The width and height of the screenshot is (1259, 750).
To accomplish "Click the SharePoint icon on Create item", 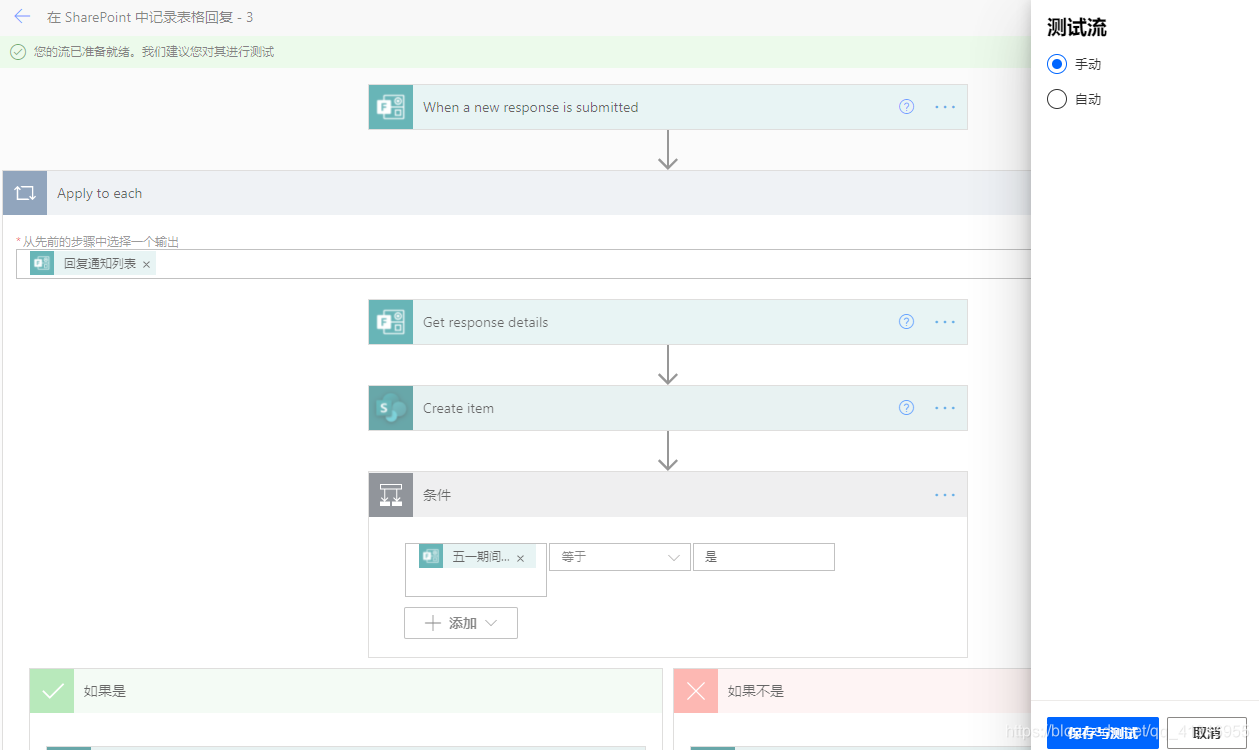I will click(x=390, y=408).
